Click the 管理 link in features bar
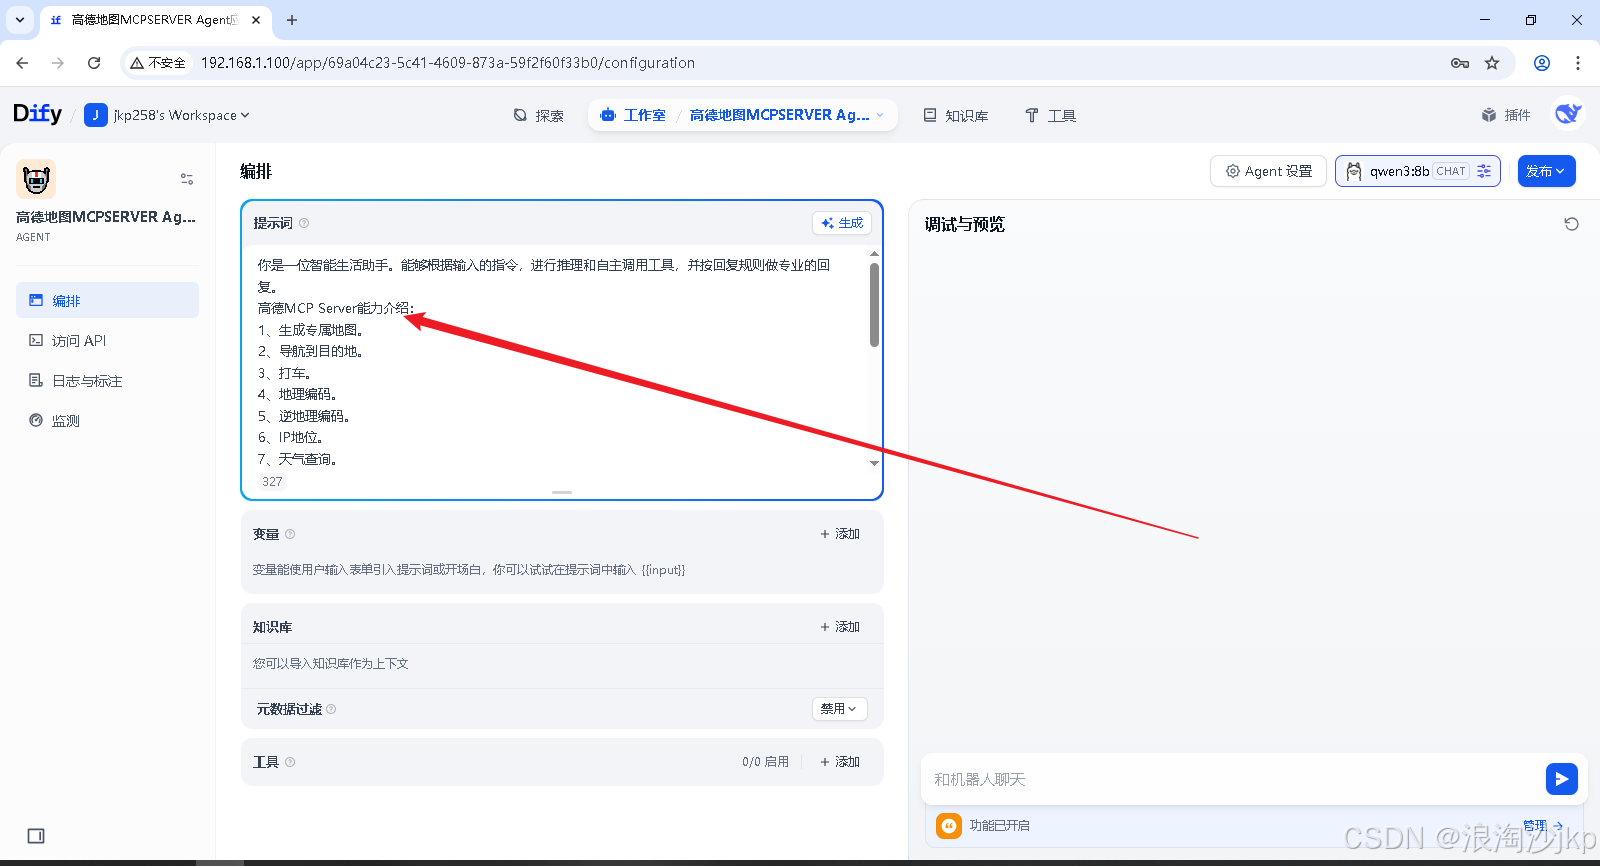This screenshot has height=866, width=1600. [x=1542, y=826]
